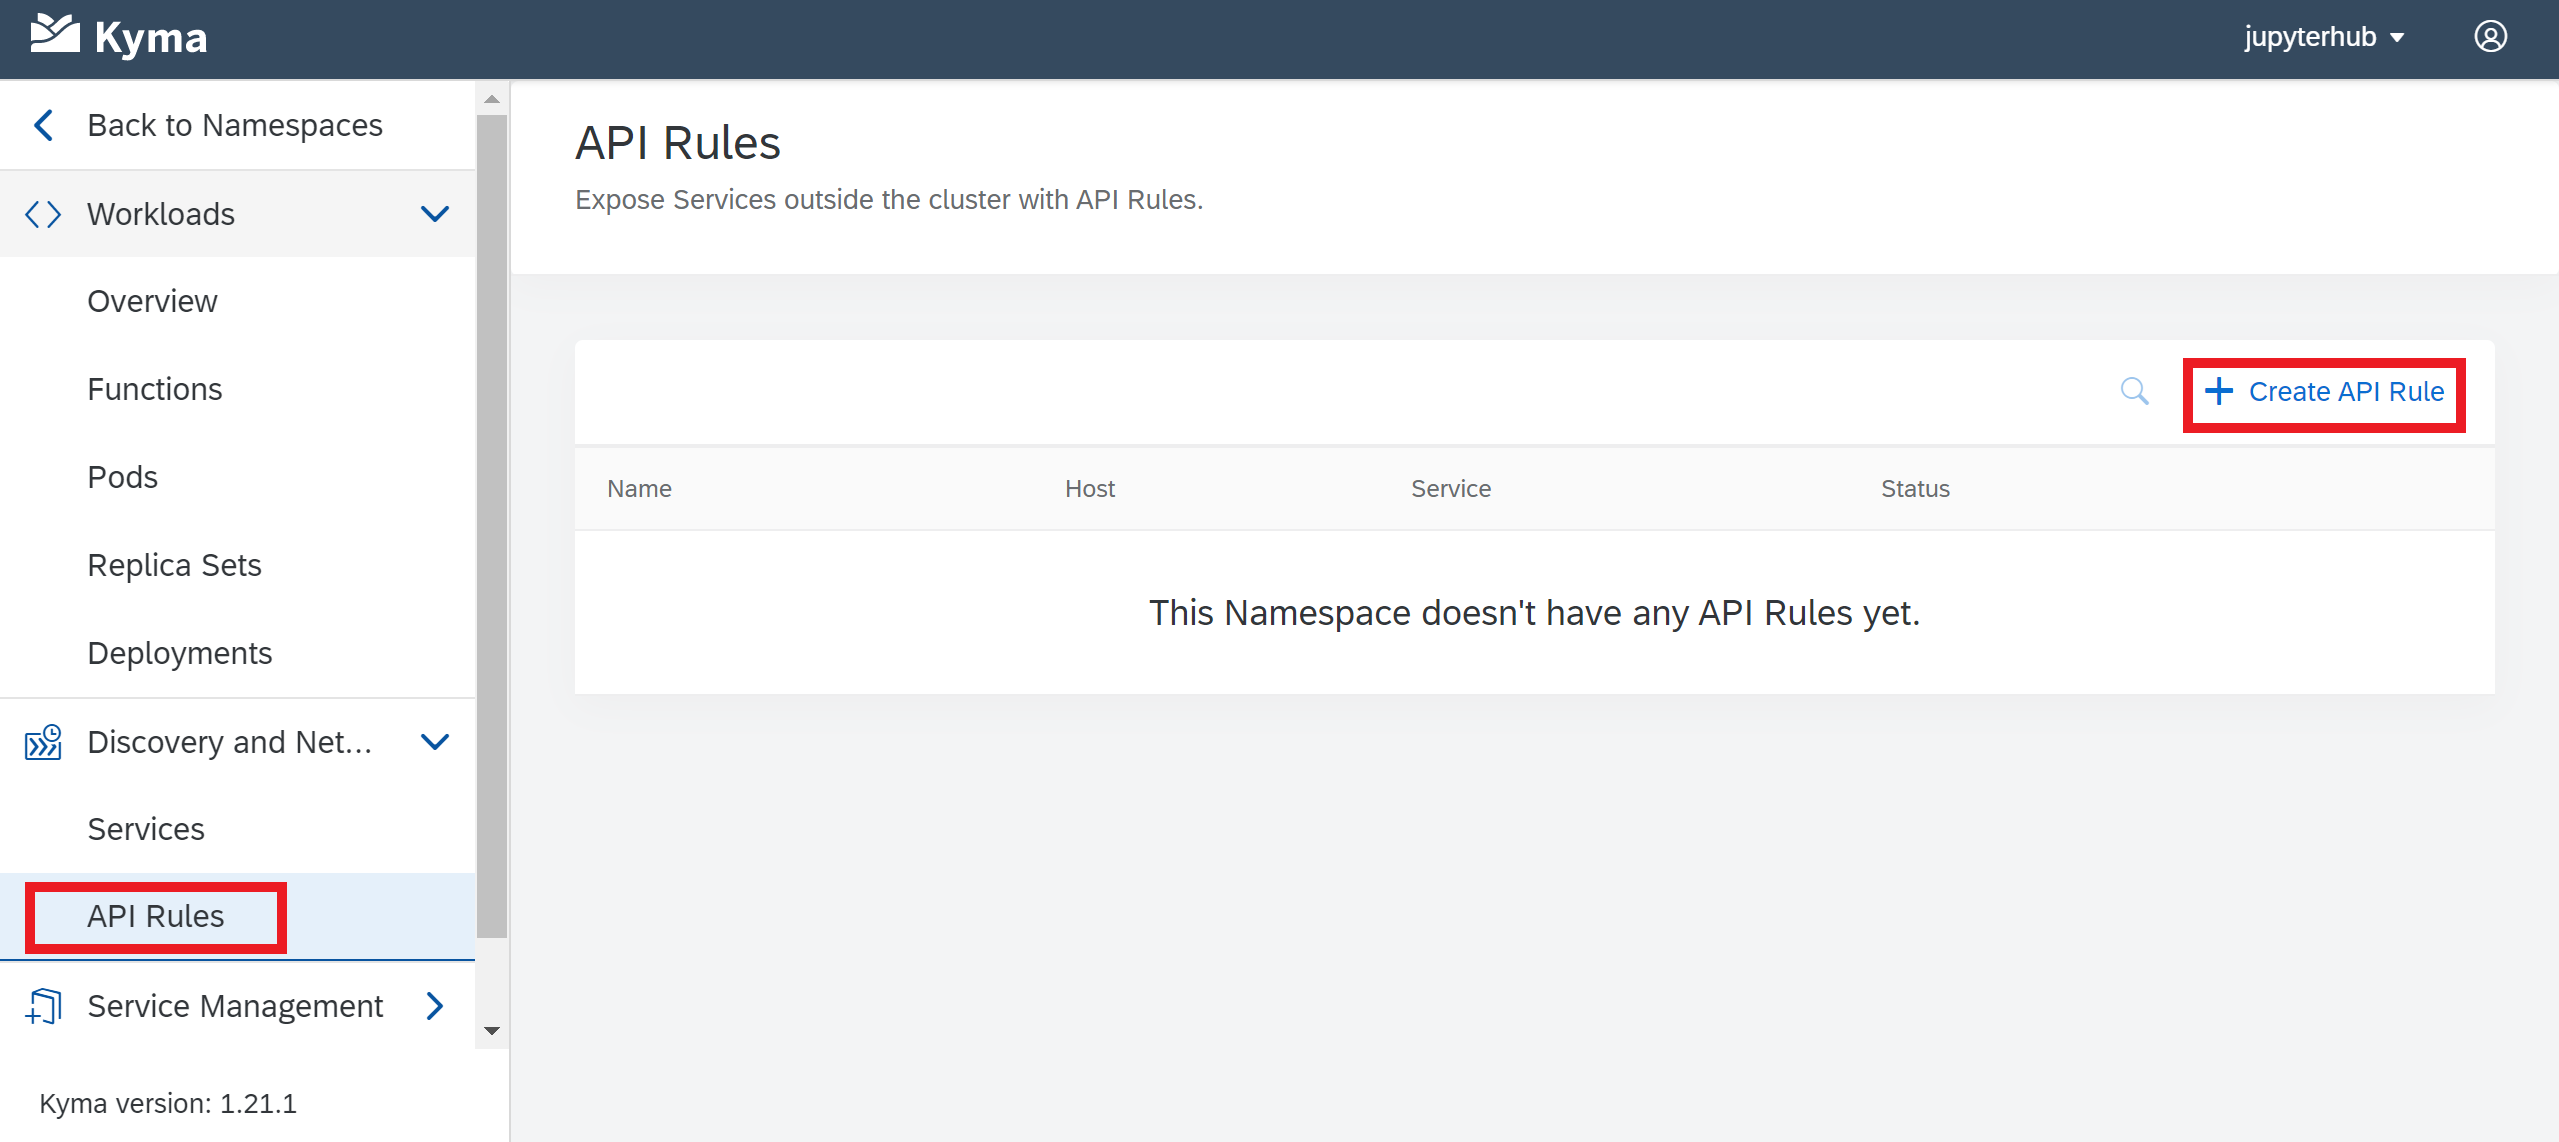Open the user profile icon

click(2490, 37)
